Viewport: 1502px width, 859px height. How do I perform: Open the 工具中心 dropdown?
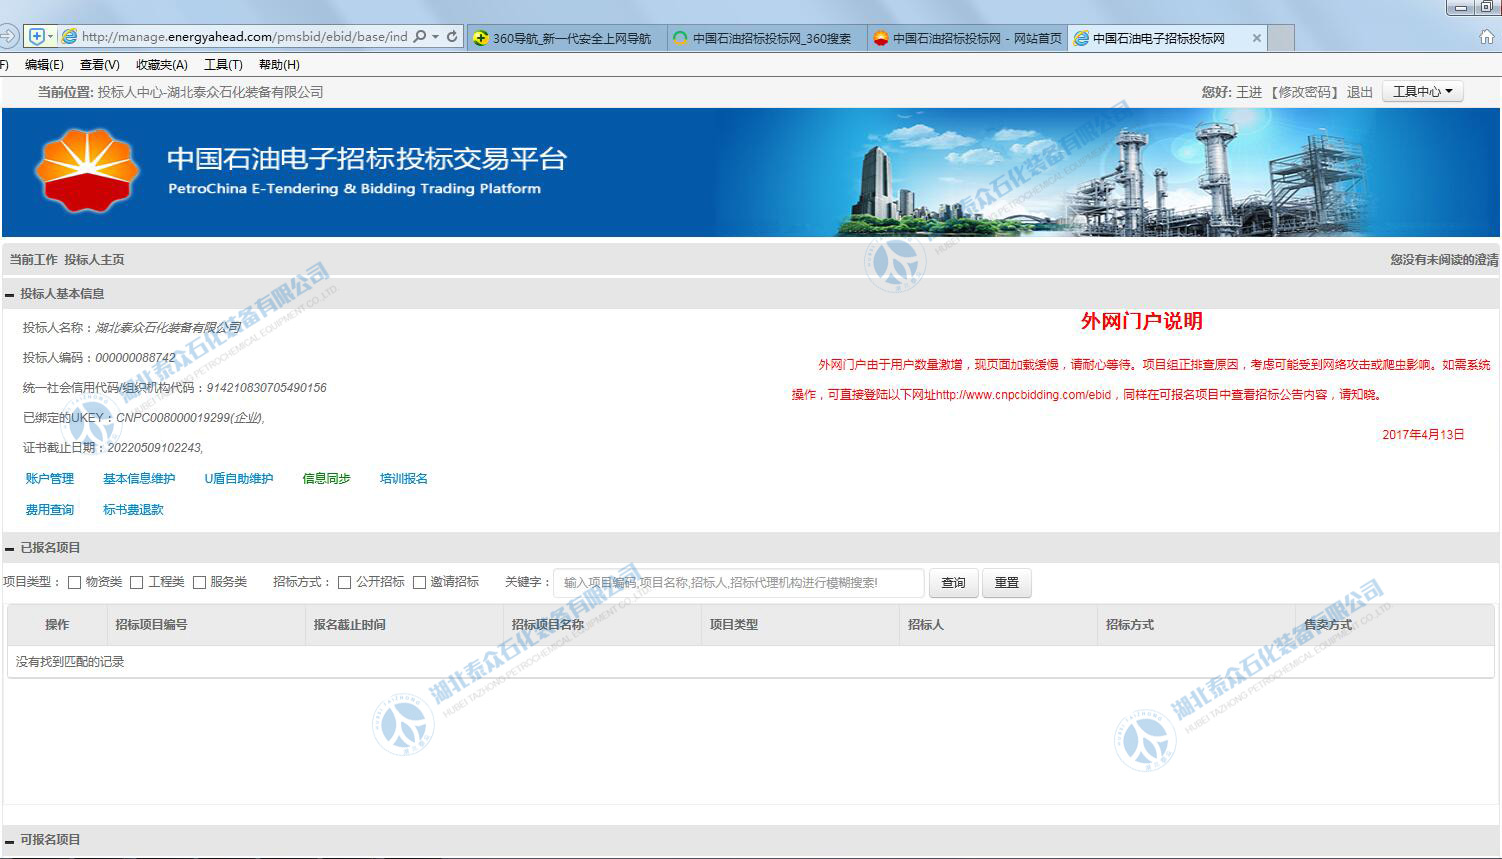tap(1422, 92)
